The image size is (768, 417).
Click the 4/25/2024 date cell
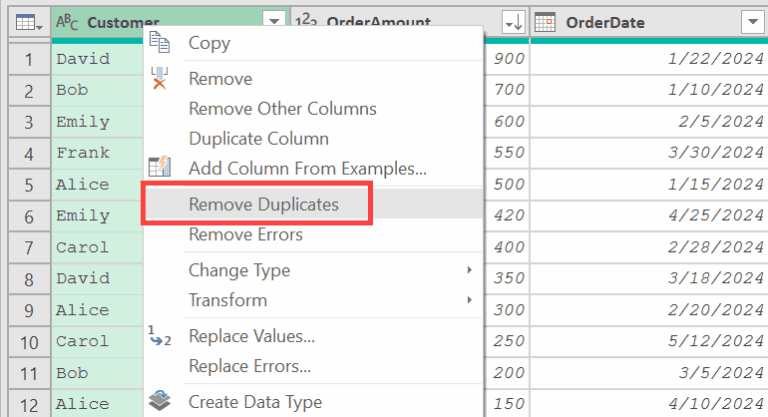click(649, 216)
